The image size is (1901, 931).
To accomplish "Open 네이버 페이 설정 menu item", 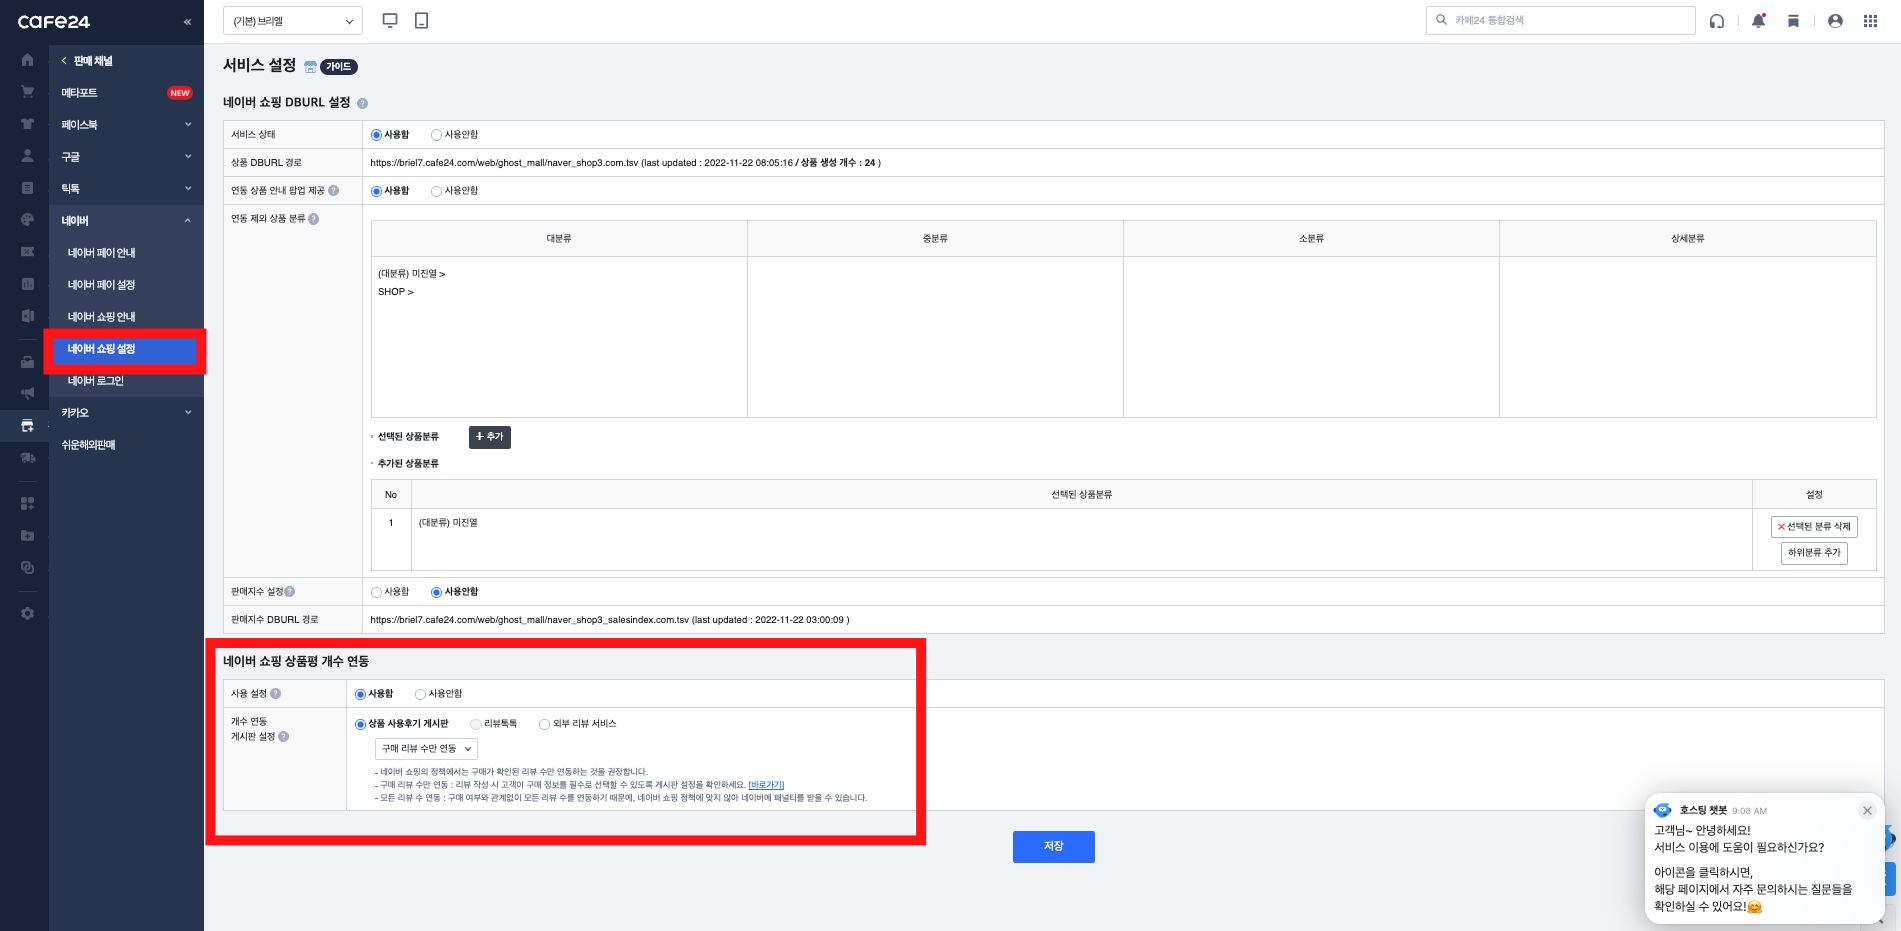I will (101, 285).
